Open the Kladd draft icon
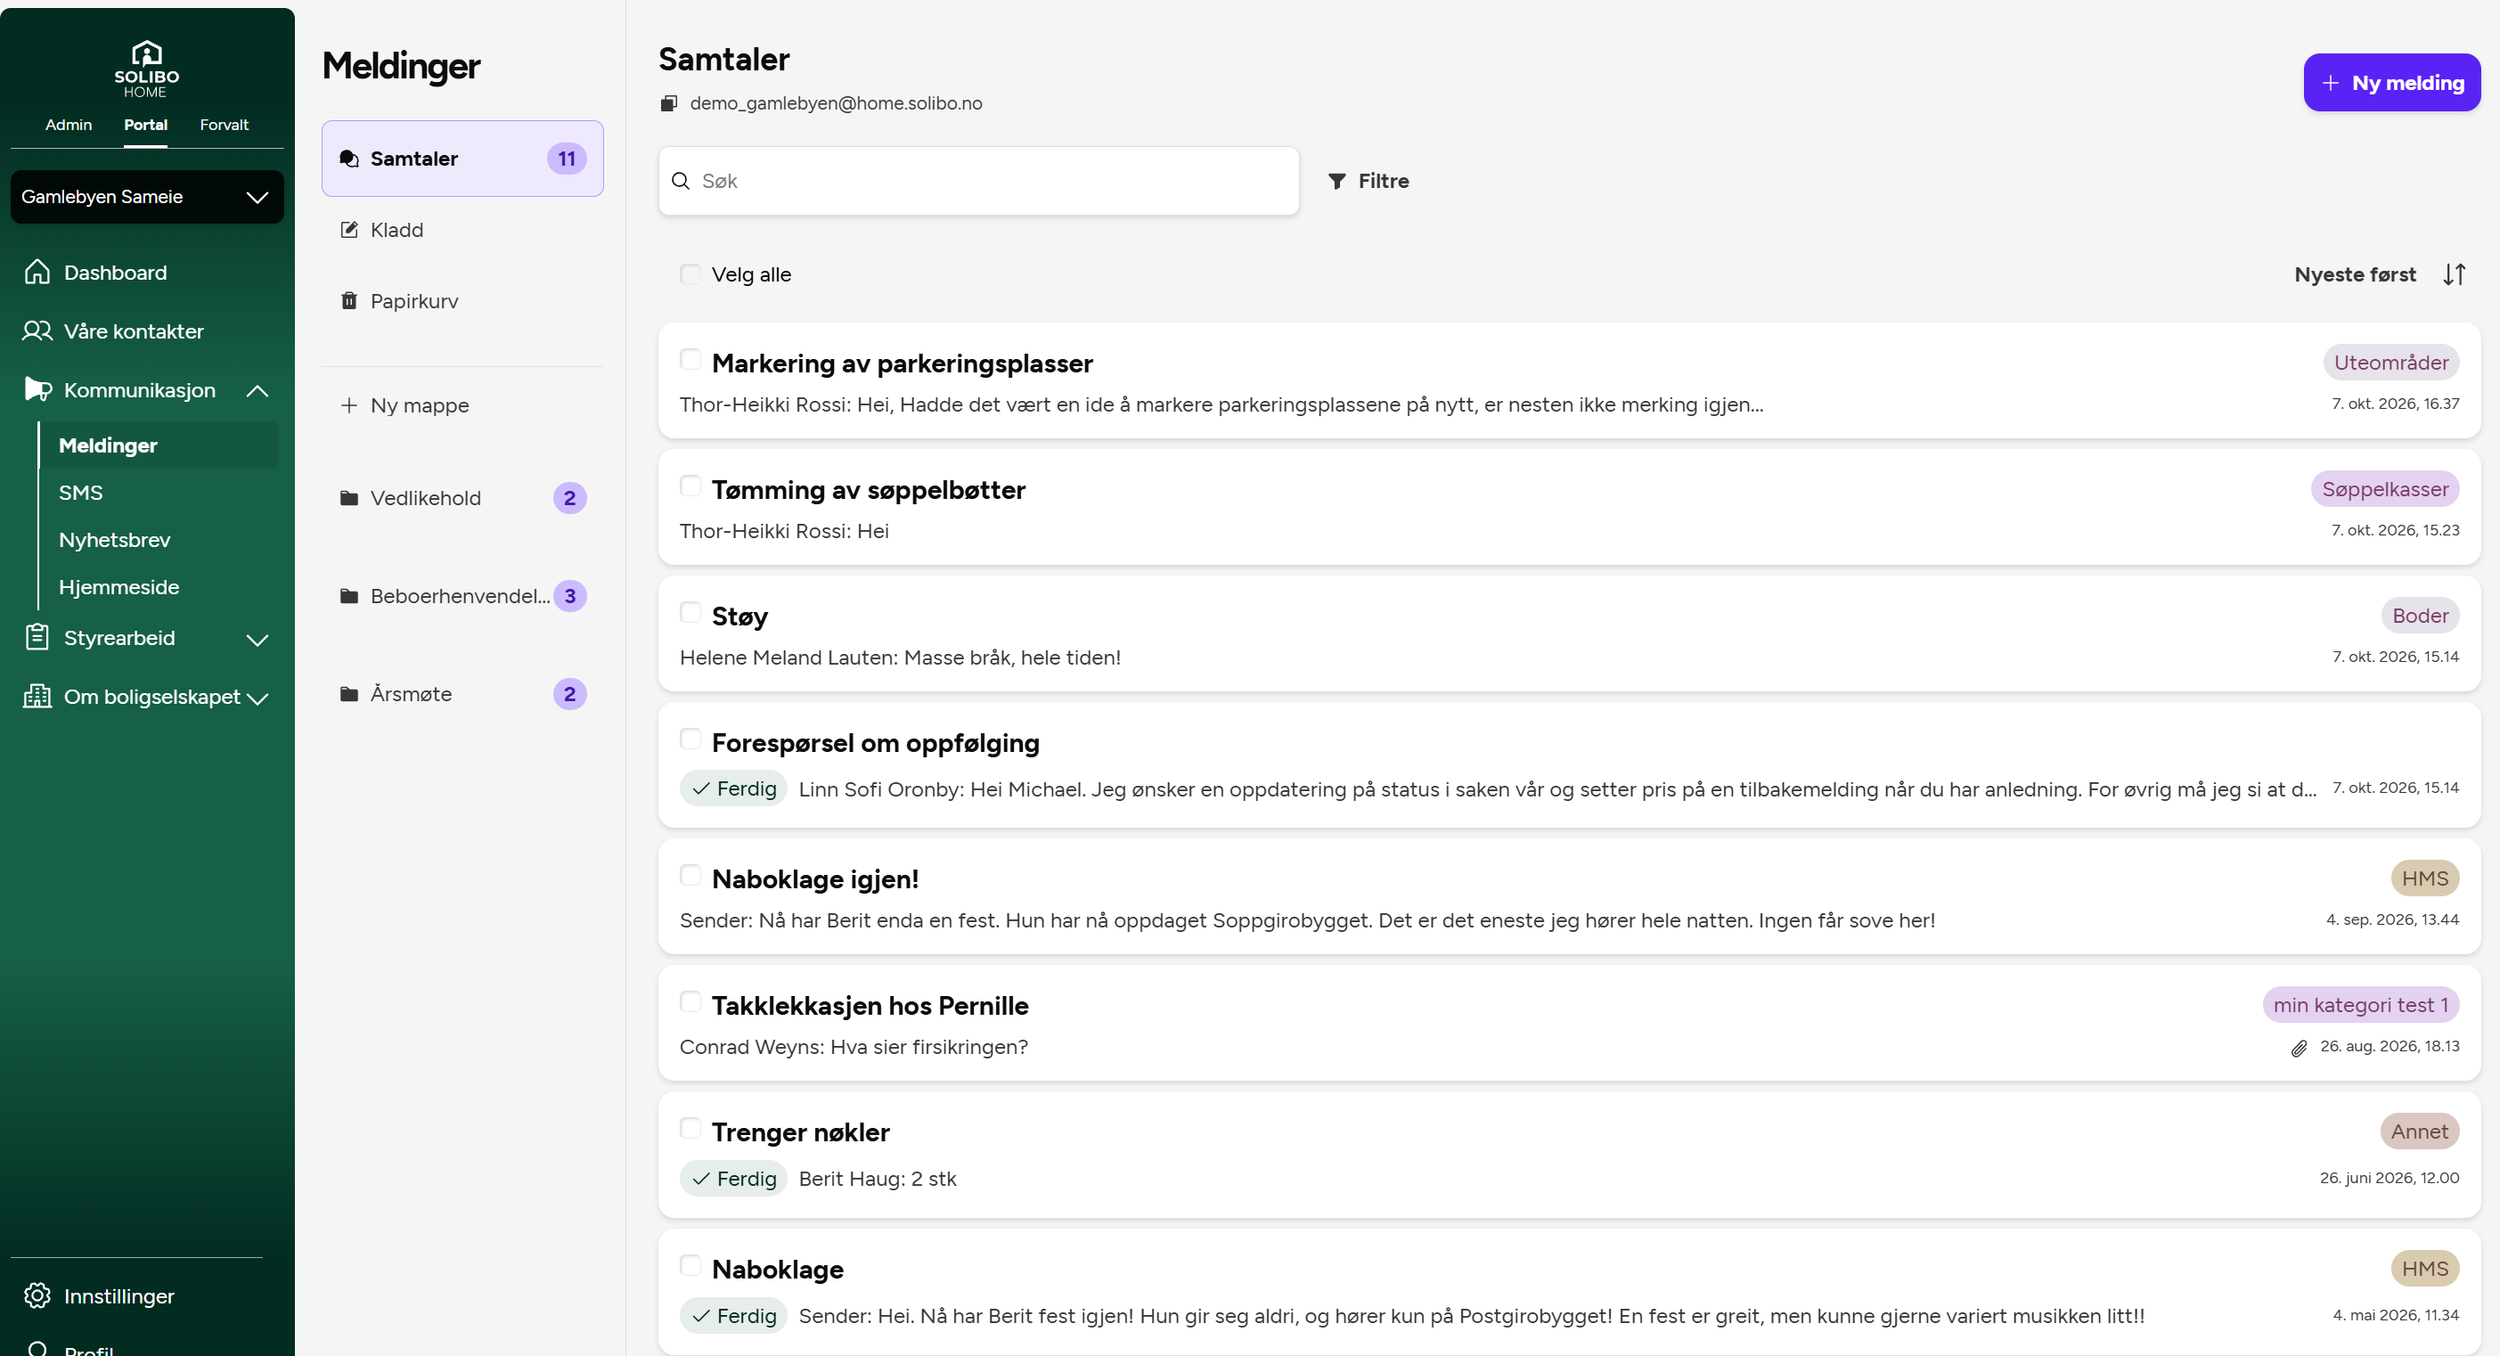Screen dimensions: 2500x1356 click(349, 230)
